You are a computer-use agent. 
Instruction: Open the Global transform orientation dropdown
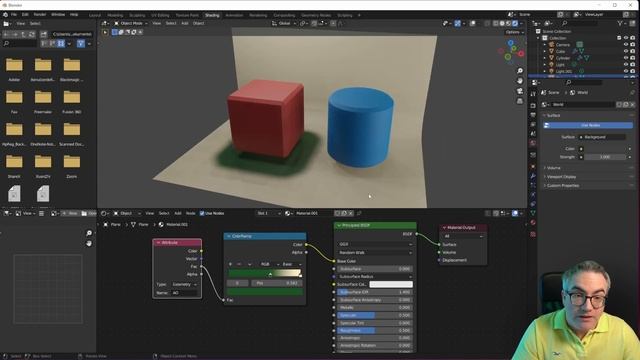[283, 23]
